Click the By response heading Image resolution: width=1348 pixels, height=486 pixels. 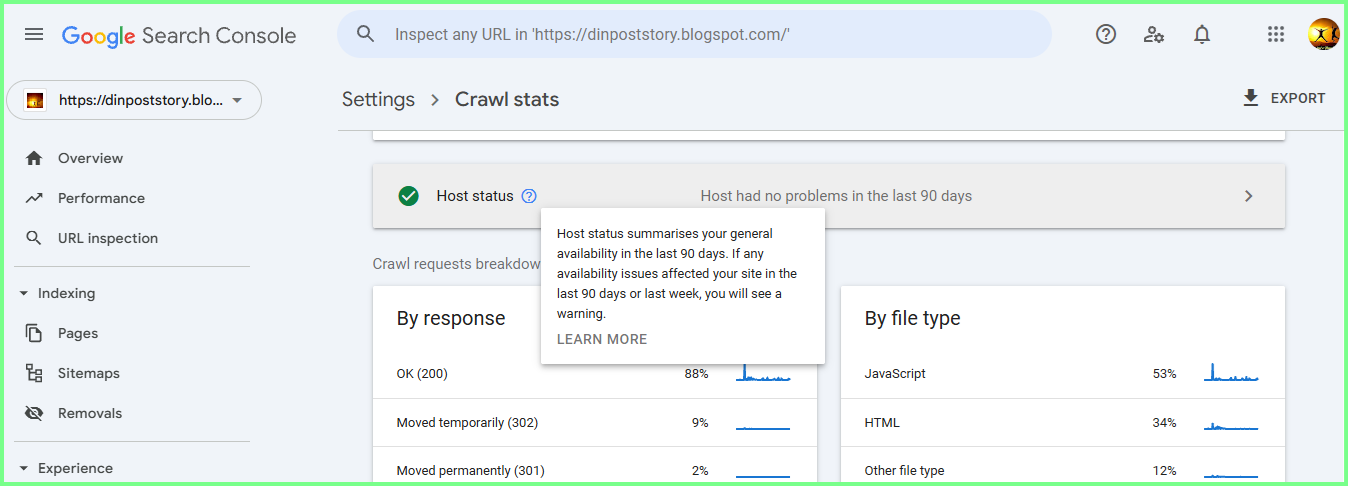coord(451,318)
